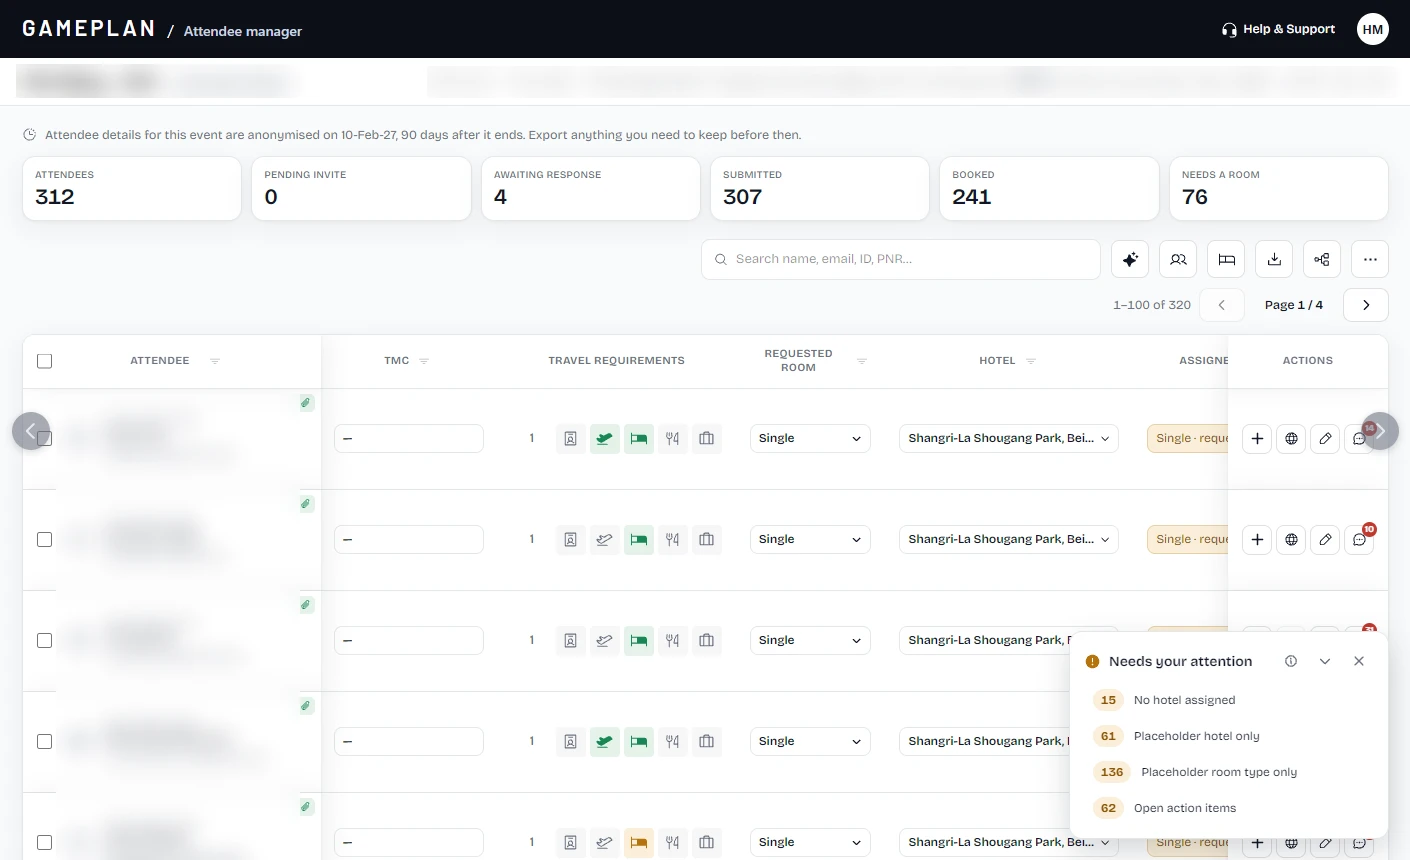Click second row green bed icon
Image resolution: width=1410 pixels, height=860 pixels.
pyautogui.click(x=638, y=539)
